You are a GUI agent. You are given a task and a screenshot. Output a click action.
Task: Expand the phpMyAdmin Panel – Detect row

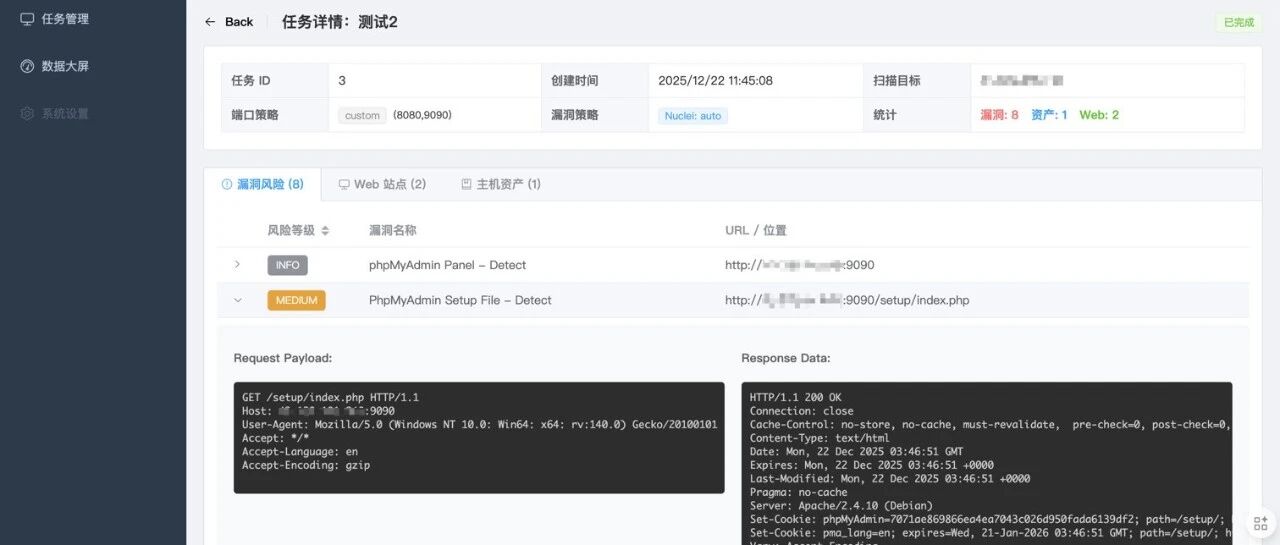(237, 265)
